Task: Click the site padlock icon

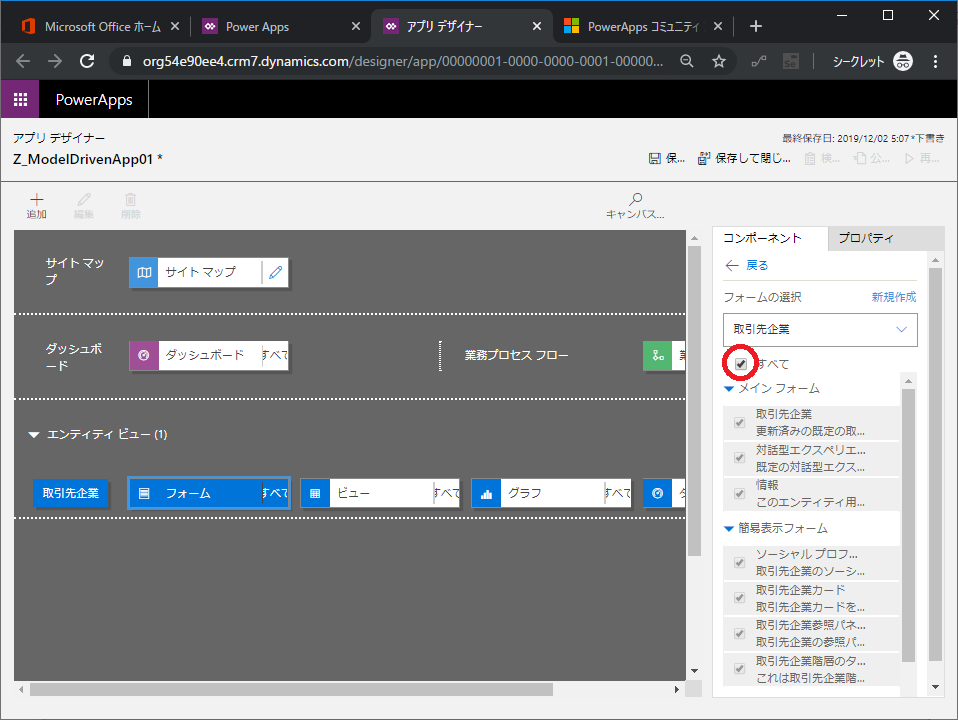Action: click(x=127, y=61)
